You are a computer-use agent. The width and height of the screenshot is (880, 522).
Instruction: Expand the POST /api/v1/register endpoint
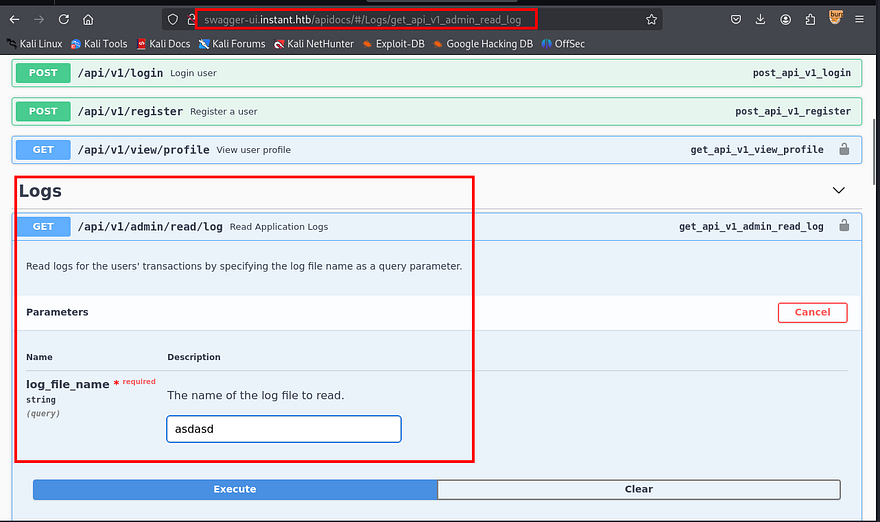pyautogui.click(x=437, y=111)
